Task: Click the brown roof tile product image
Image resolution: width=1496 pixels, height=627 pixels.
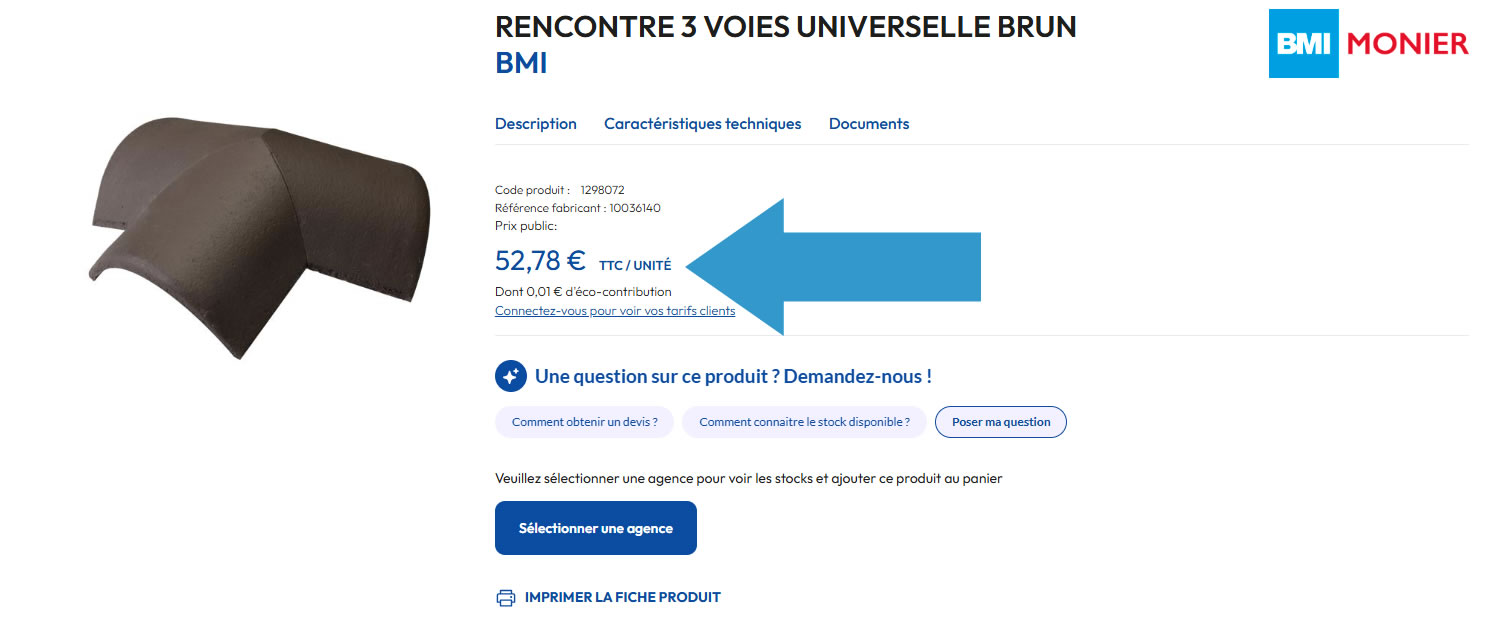Action: (x=260, y=238)
